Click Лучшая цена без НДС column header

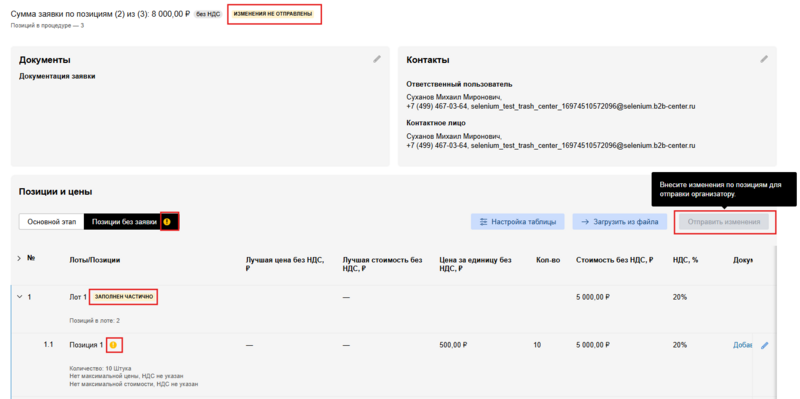tap(284, 263)
